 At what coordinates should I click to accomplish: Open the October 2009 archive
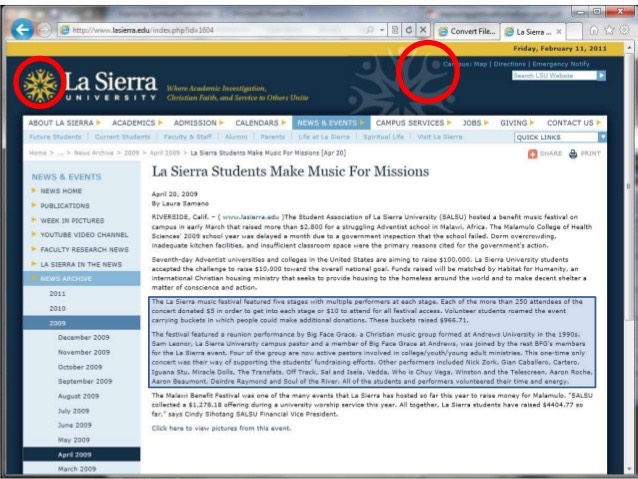(x=80, y=367)
